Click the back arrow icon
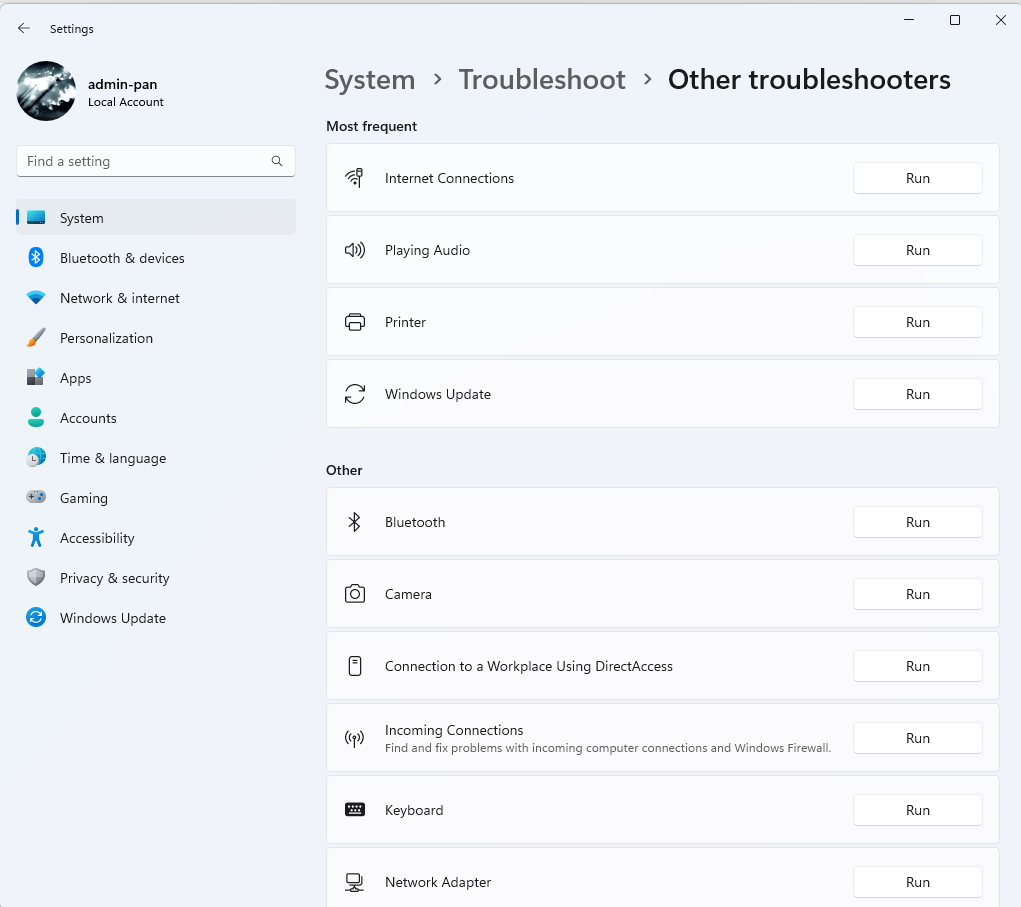The width and height of the screenshot is (1021, 907). (x=24, y=28)
